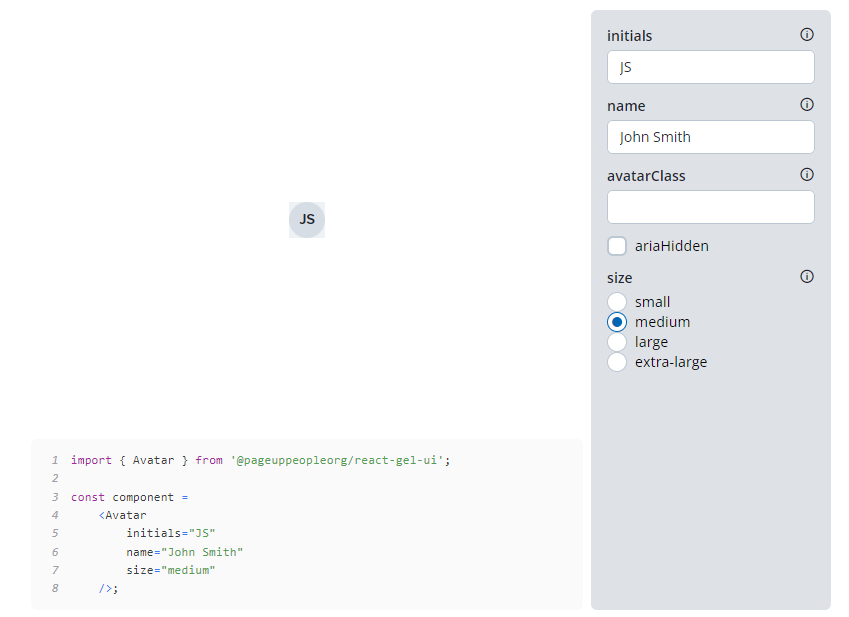The width and height of the screenshot is (849, 617).
Task: Click the 'initials' field label
Action: coord(629,36)
